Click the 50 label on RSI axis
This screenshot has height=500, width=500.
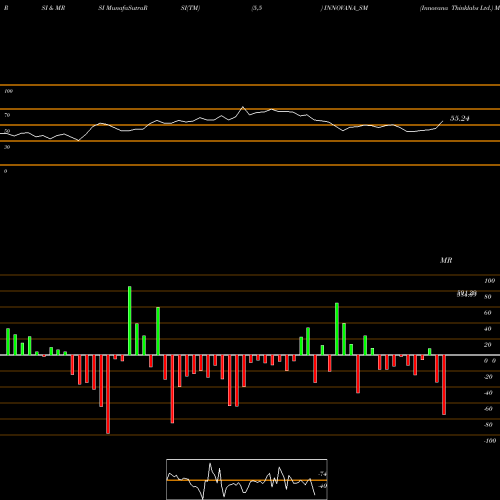[x=7, y=131]
